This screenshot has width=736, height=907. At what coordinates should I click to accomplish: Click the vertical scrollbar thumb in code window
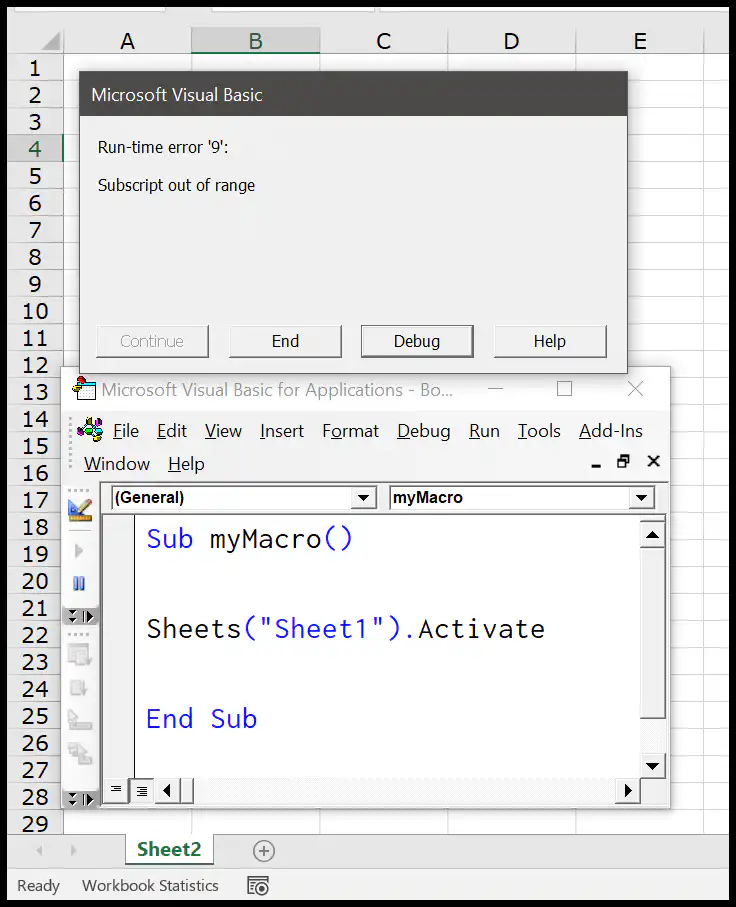653,633
